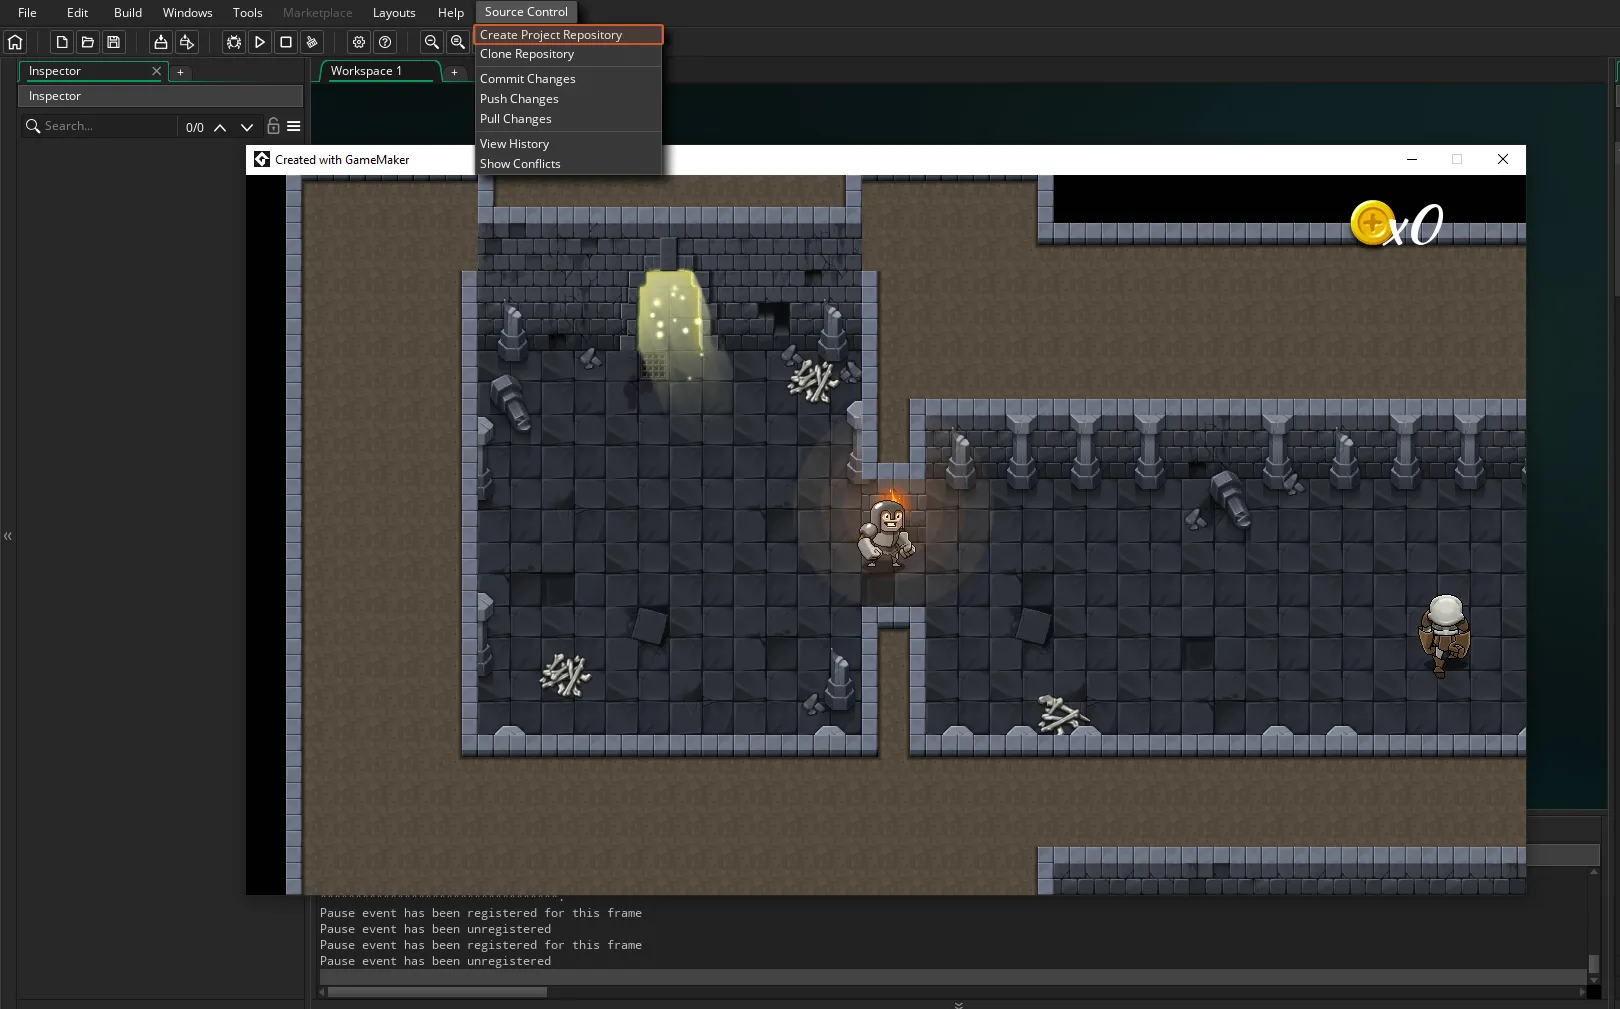Stop the running game

coord(285,42)
